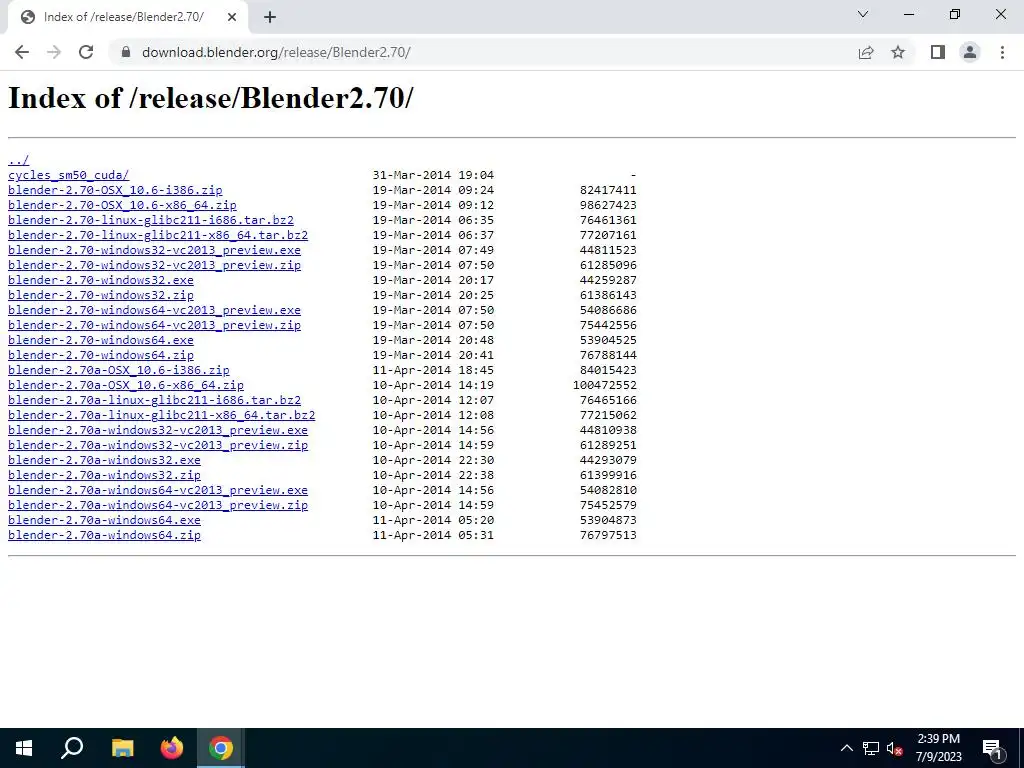Open the Chrome profile menu
Viewport: 1024px width, 768px height.
(970, 52)
